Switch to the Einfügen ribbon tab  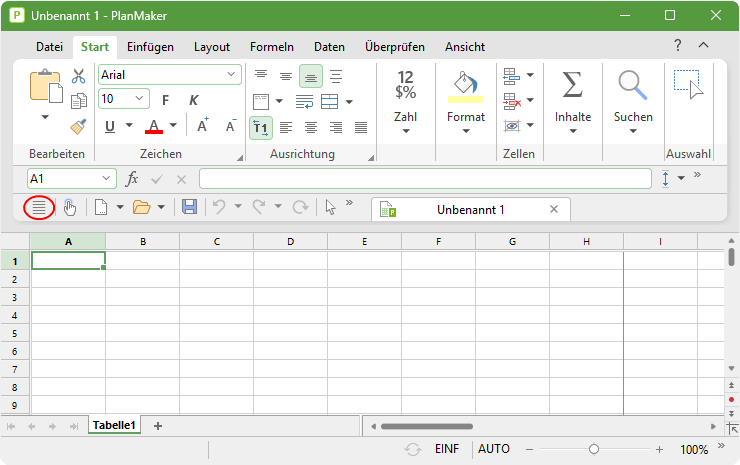[x=150, y=47]
